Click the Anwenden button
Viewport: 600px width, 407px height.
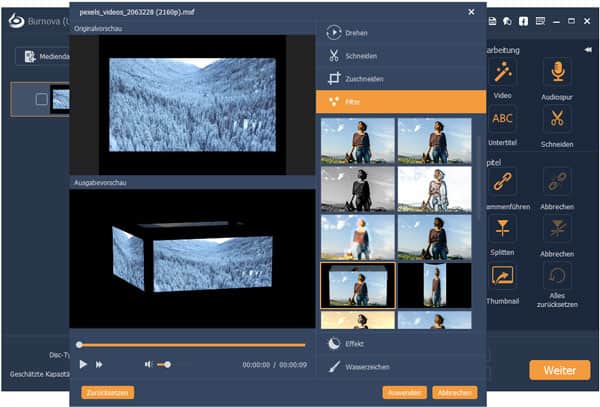coord(406,393)
